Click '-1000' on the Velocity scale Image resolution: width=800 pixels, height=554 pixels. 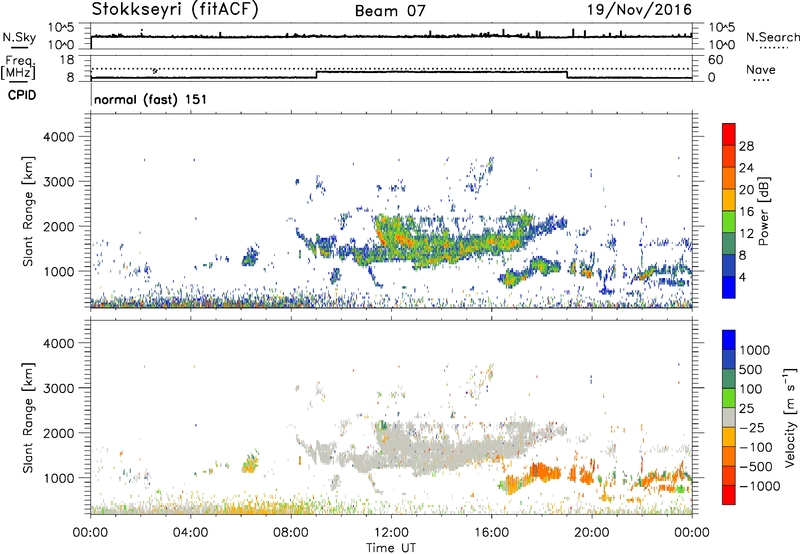[760, 486]
